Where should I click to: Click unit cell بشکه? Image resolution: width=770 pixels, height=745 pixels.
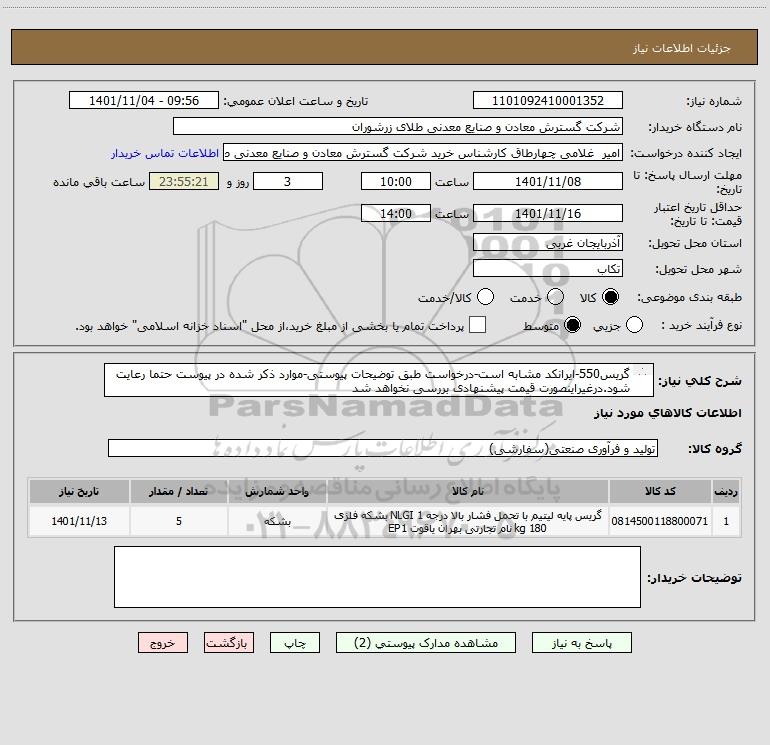coord(277,521)
